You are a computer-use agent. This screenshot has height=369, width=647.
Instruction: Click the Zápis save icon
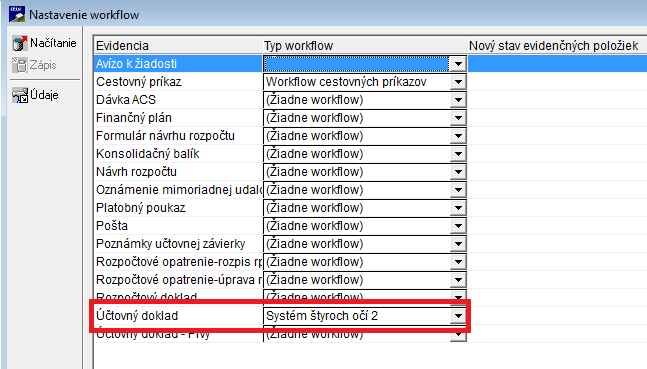19,65
